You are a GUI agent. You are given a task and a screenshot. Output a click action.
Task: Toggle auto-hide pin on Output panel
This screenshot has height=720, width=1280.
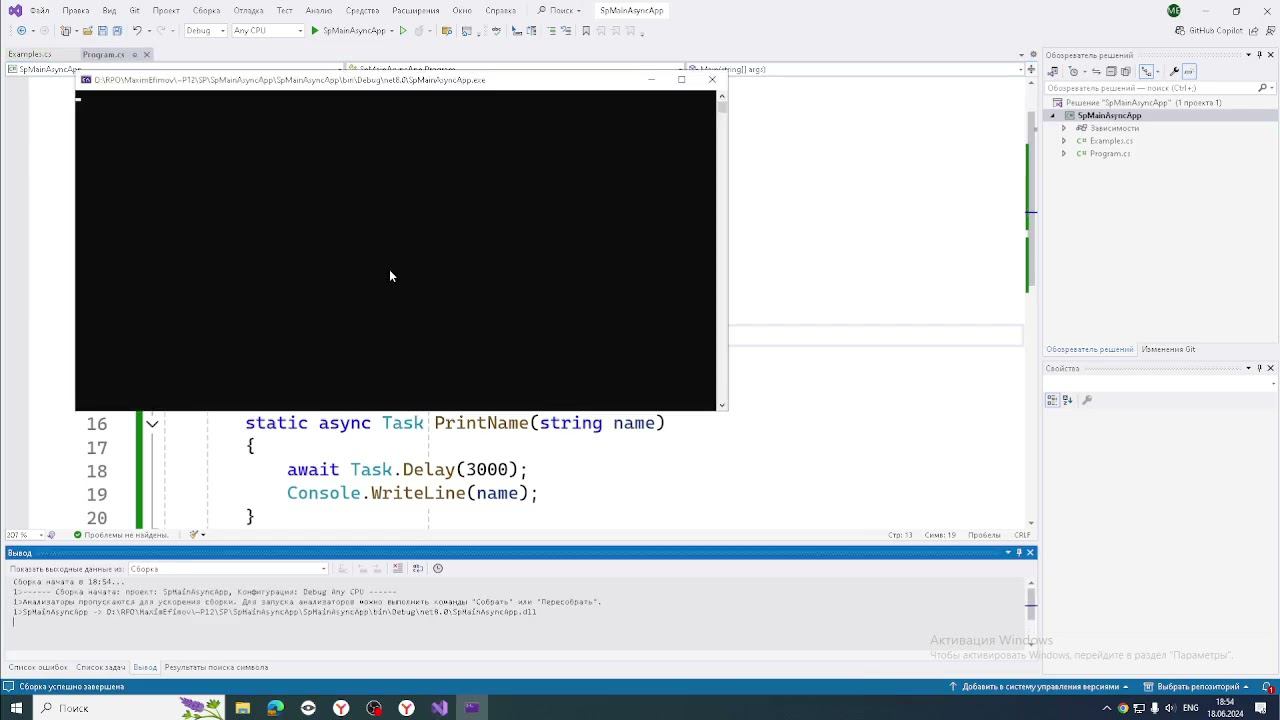click(1019, 553)
